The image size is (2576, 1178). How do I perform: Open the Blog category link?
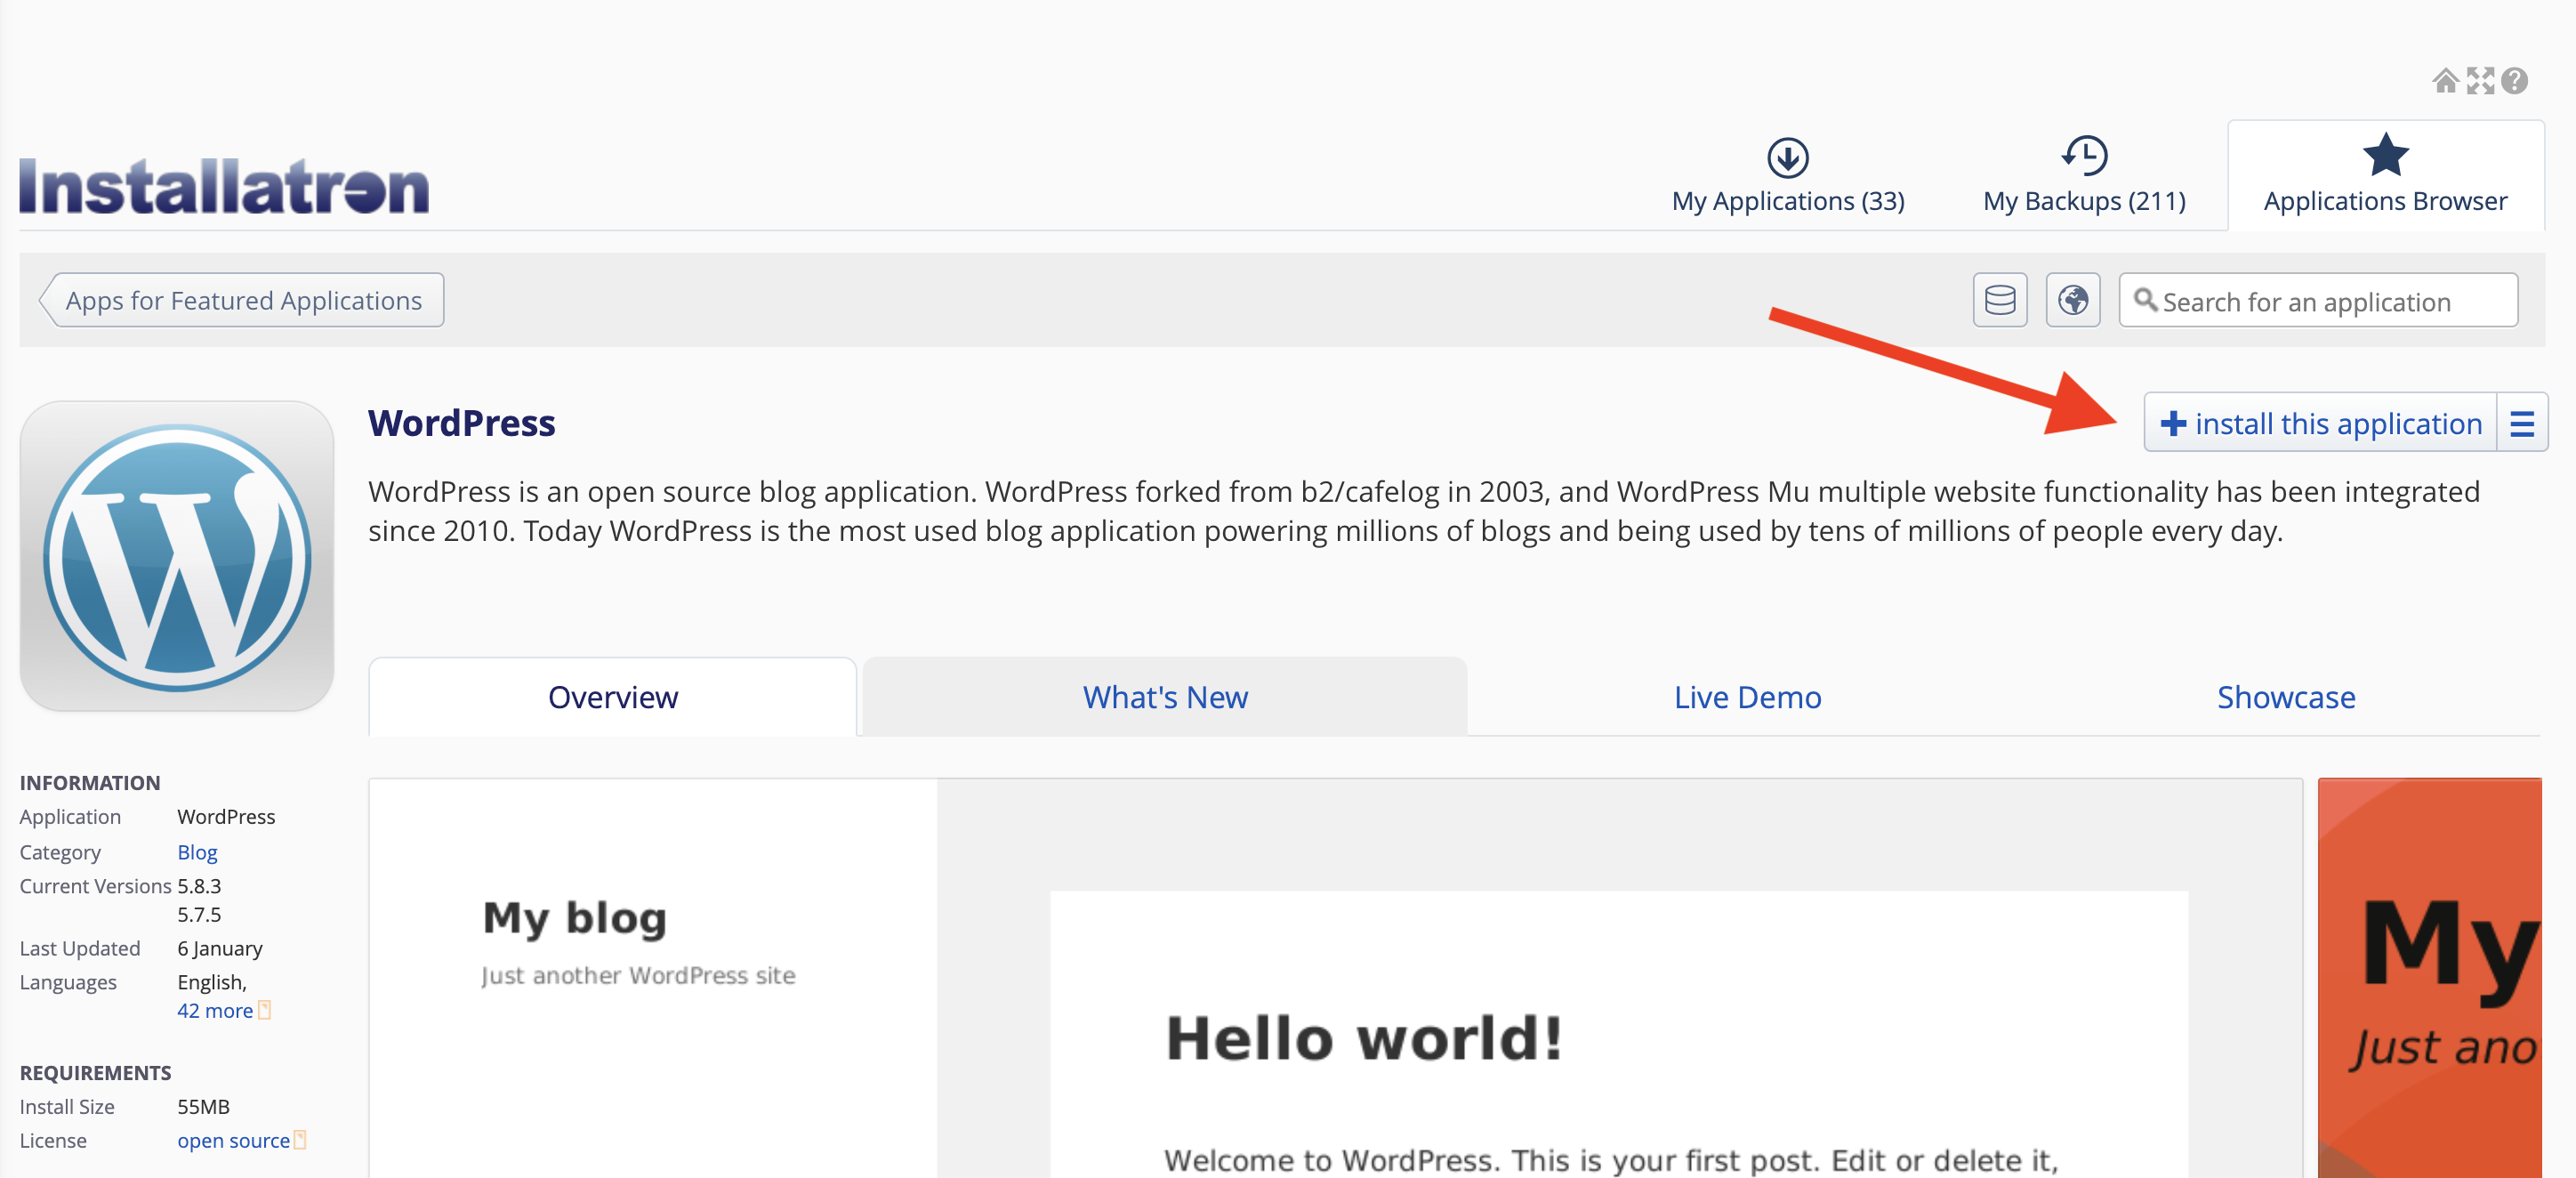click(197, 852)
